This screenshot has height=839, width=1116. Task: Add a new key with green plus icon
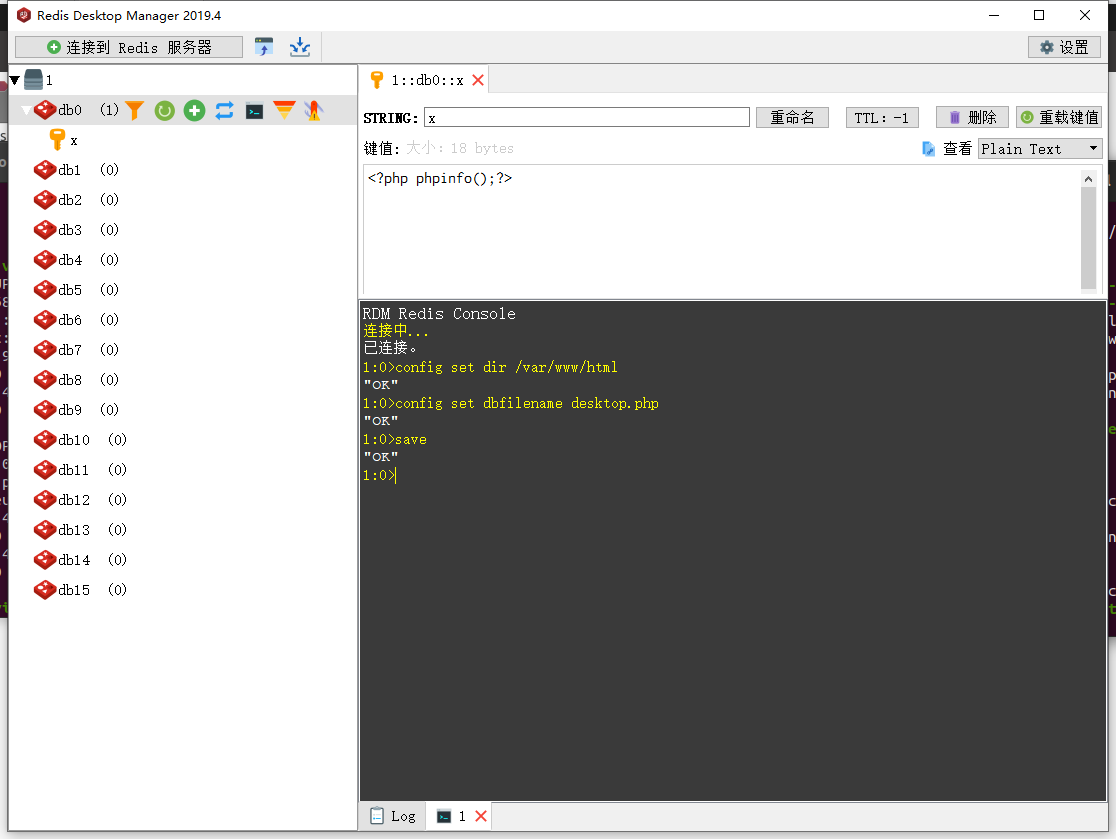tap(194, 110)
